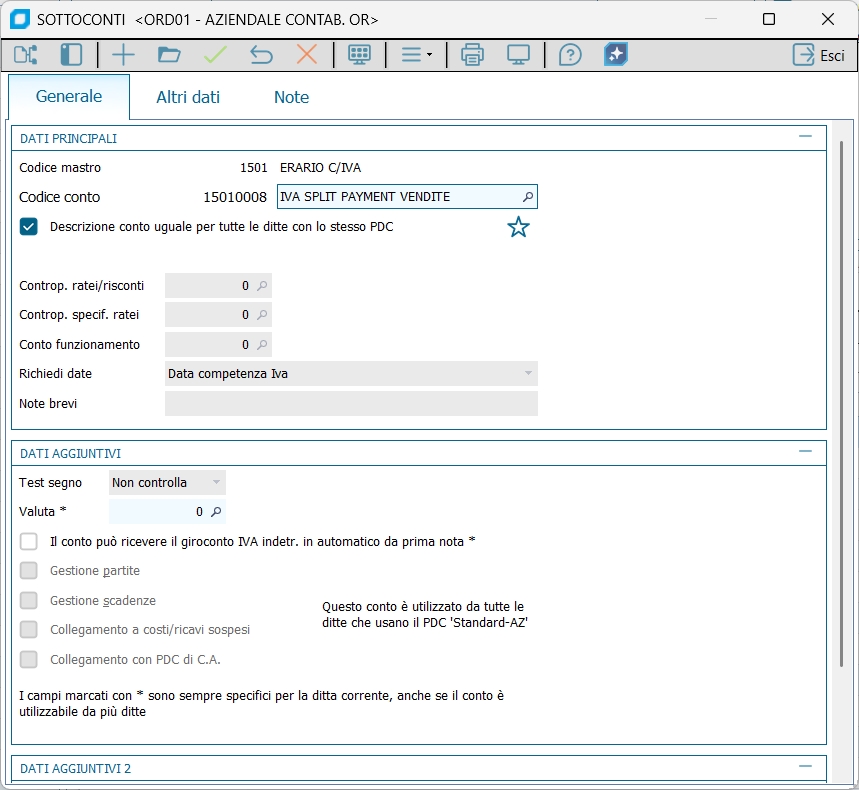The height and width of the screenshot is (790, 859).
Task: Switch to the Generale tab
Action: 69,97
